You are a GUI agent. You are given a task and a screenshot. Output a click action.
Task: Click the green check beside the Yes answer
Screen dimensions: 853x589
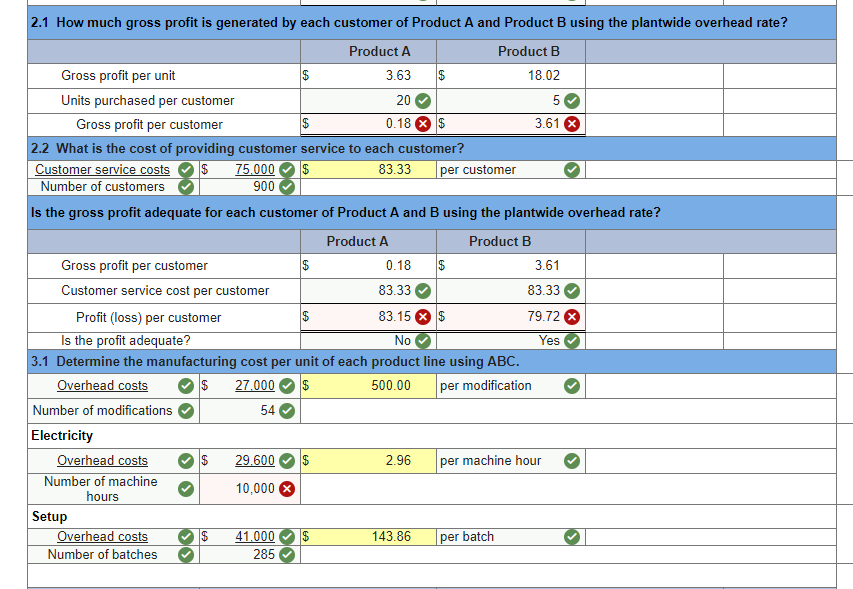(571, 340)
